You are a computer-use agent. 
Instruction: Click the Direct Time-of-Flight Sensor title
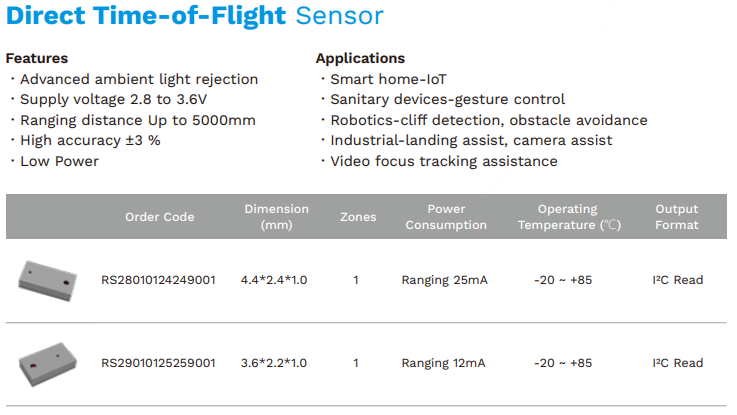click(x=194, y=16)
